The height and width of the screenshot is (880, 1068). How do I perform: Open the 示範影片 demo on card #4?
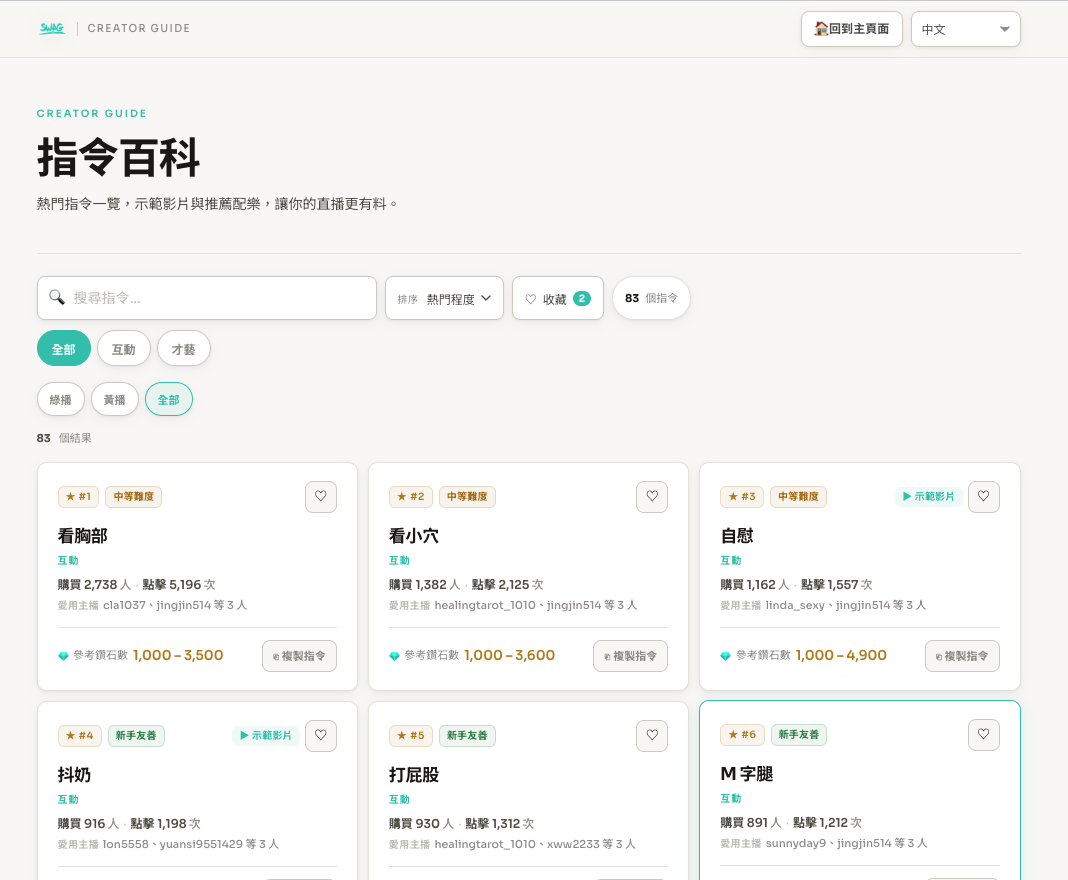(266, 736)
